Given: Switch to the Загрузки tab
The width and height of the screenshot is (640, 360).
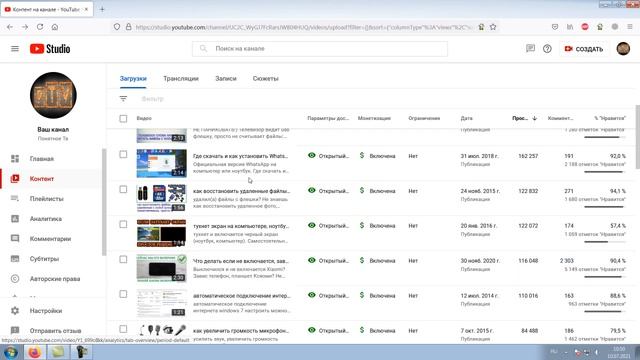Looking at the screenshot, I should [x=133, y=78].
